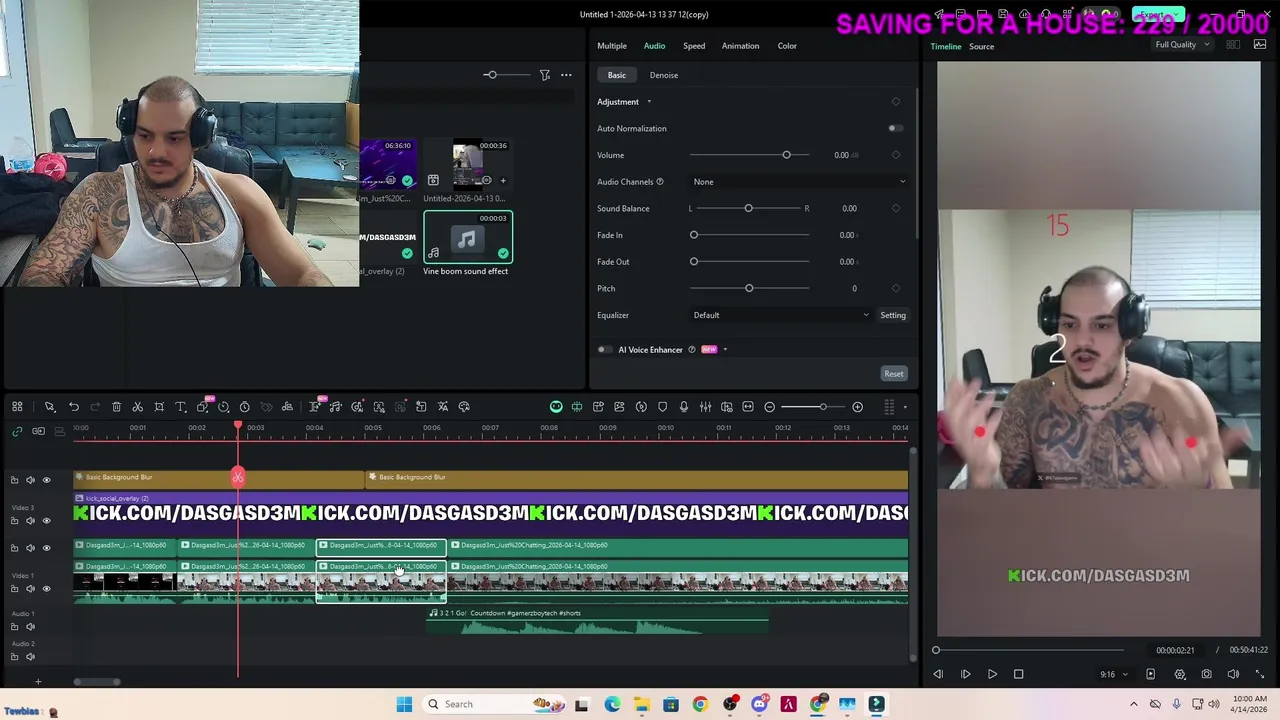Lock the Video 1 track

point(15,589)
